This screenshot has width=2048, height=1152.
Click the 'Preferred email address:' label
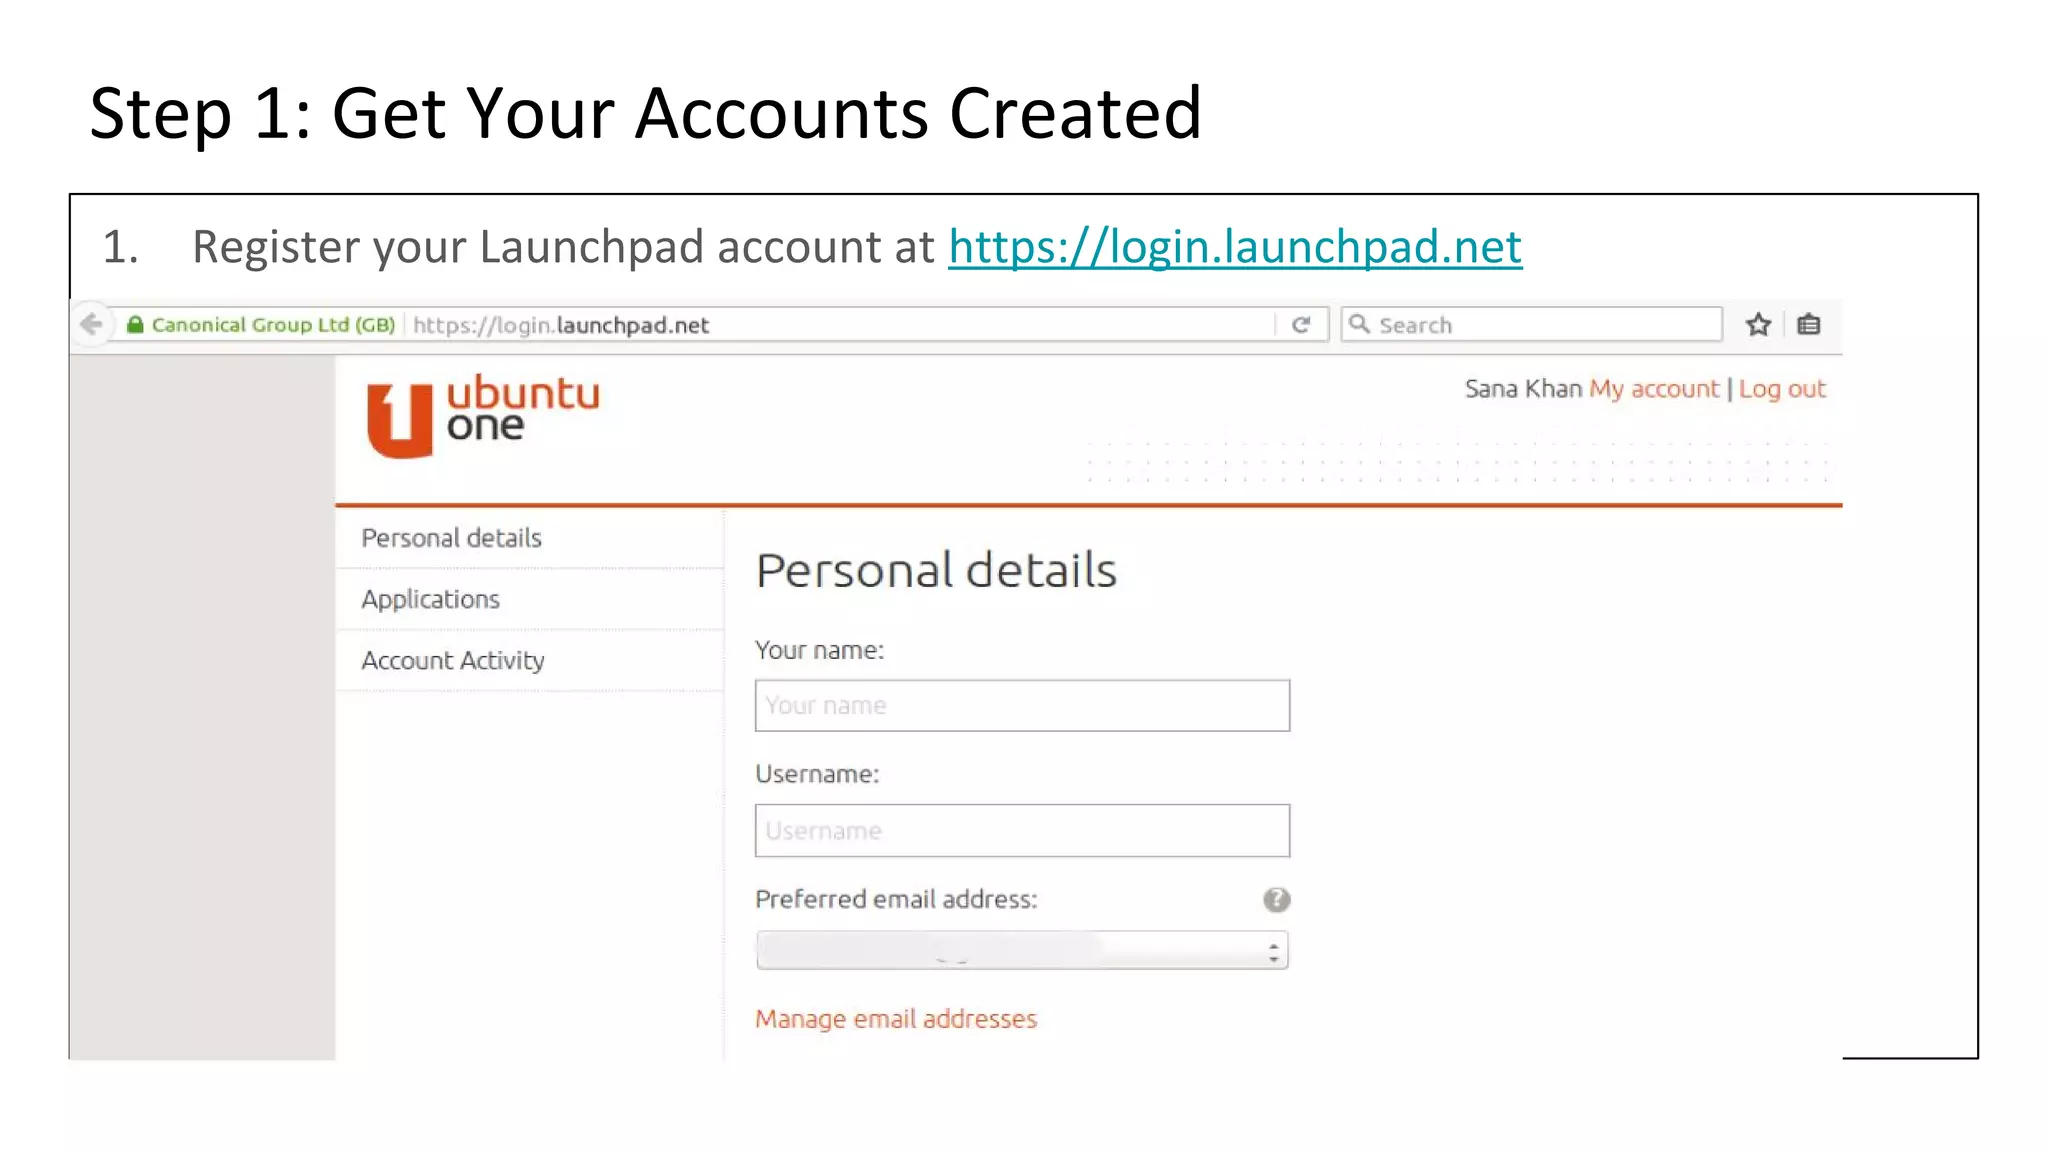click(896, 899)
